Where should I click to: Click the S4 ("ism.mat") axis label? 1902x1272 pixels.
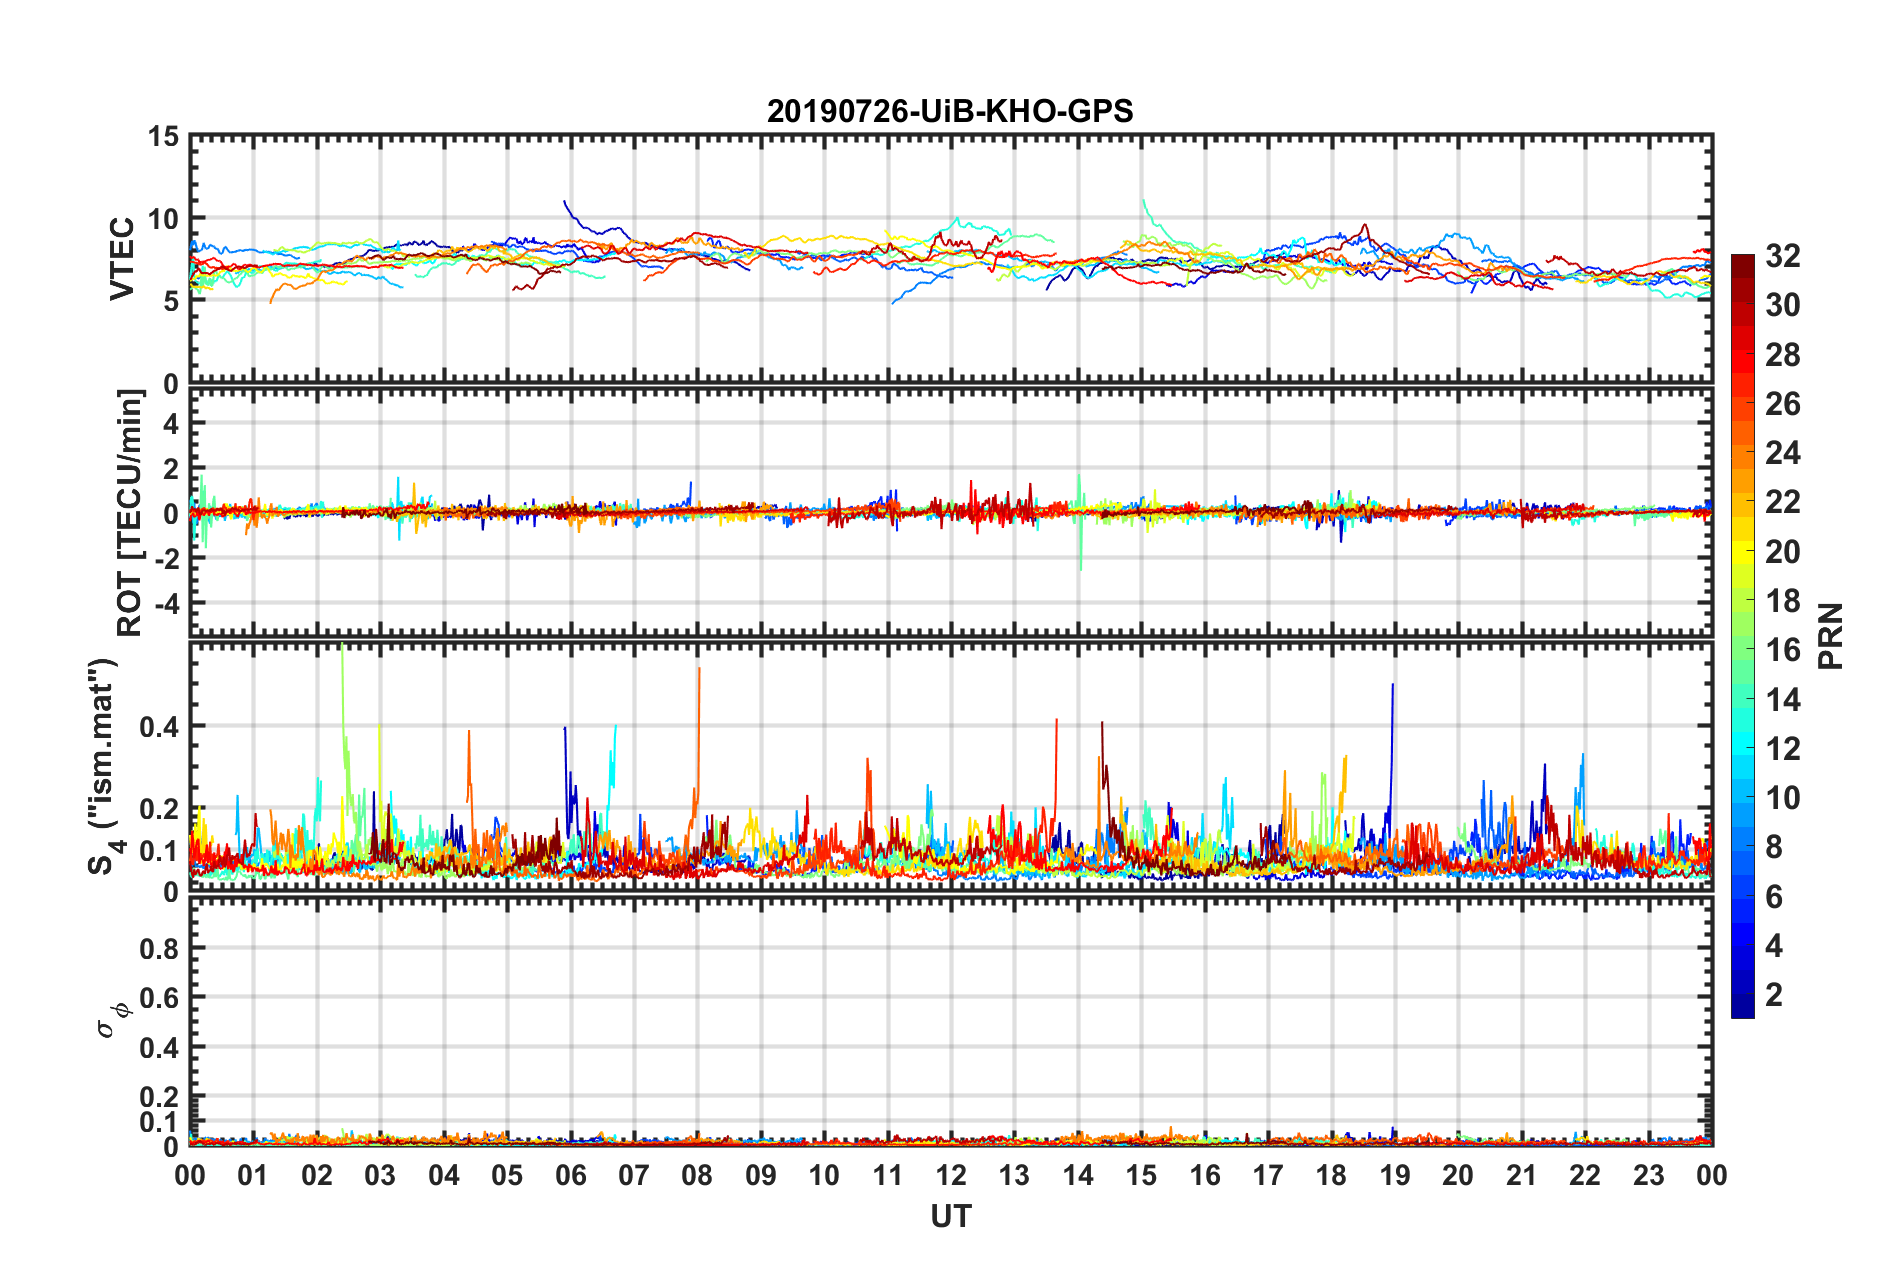pyautogui.click(x=104, y=767)
